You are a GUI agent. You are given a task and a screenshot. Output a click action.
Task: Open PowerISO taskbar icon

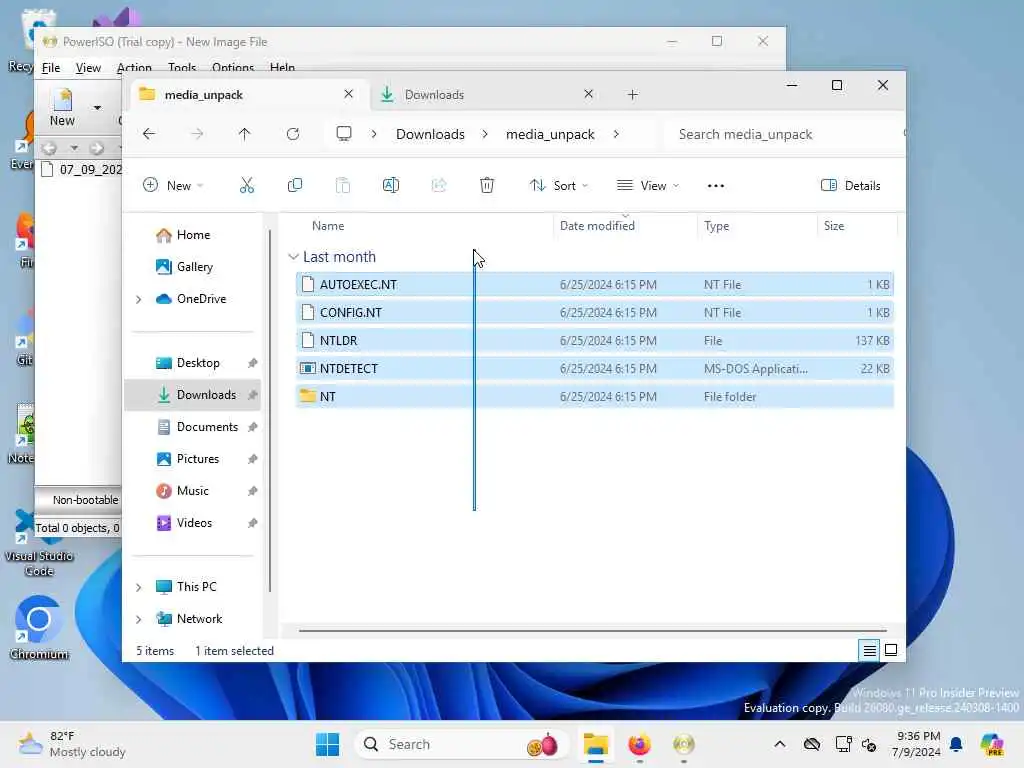click(x=684, y=744)
